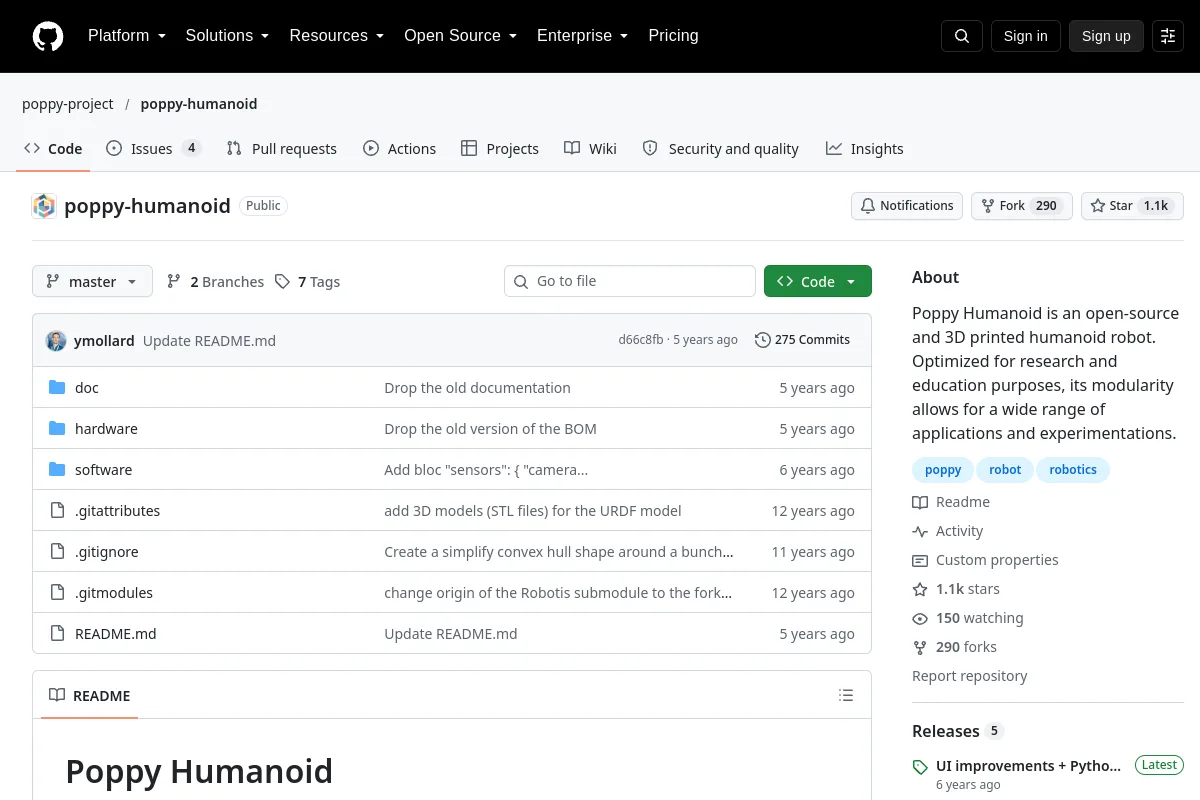The width and height of the screenshot is (1200, 800).
Task: Switch to the Wiki tab
Action: 590,149
